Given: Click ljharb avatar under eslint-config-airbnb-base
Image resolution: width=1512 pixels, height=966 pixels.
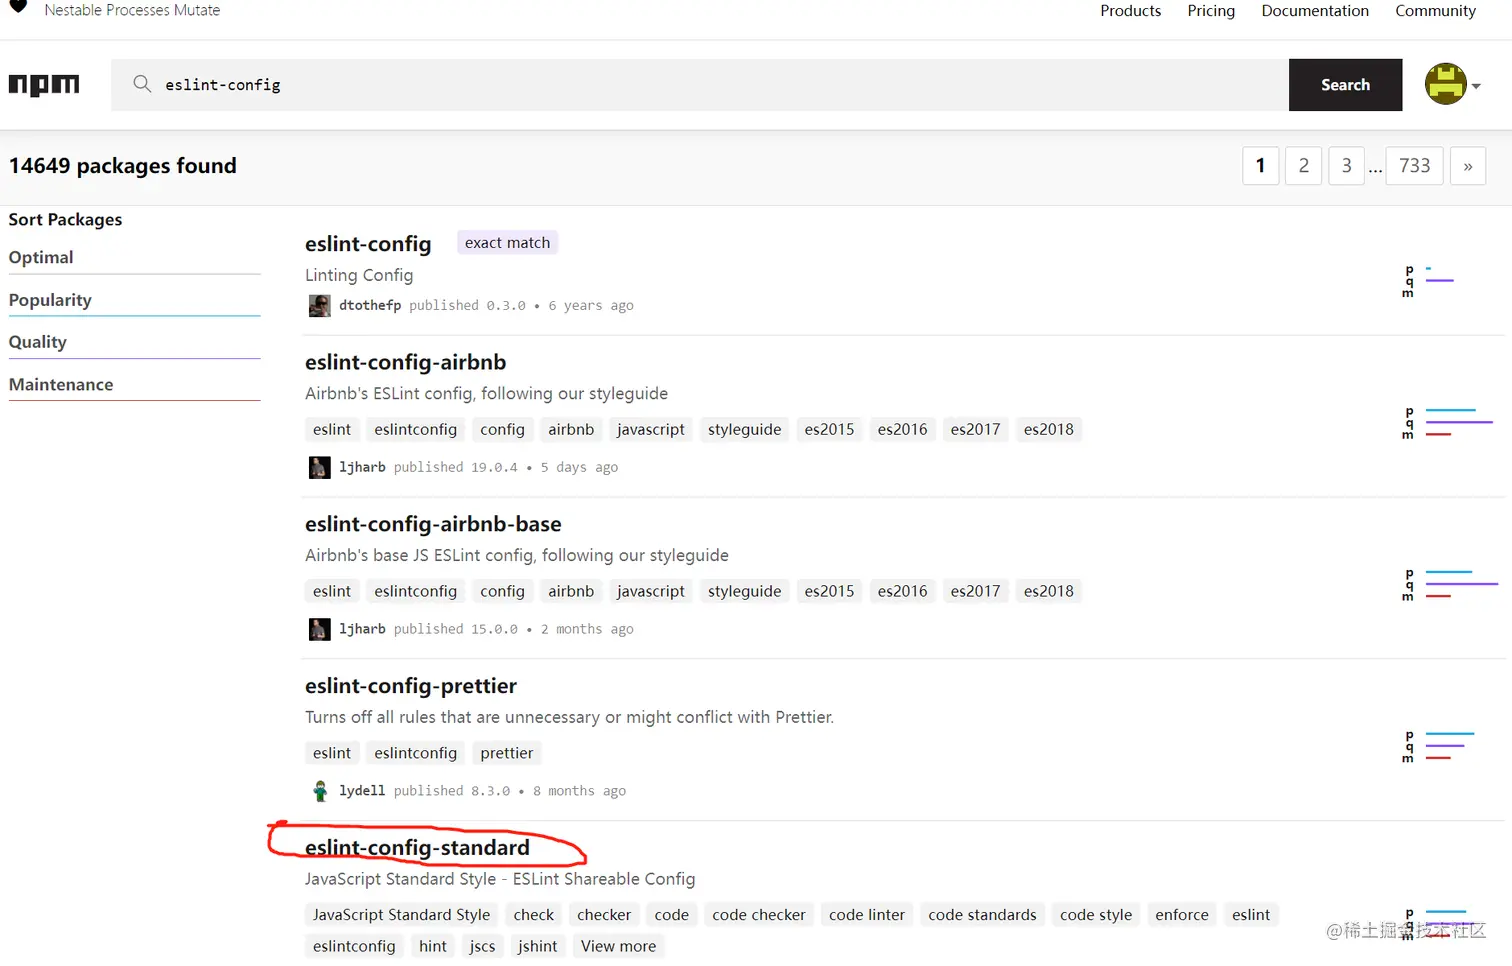Looking at the screenshot, I should pyautogui.click(x=319, y=629).
